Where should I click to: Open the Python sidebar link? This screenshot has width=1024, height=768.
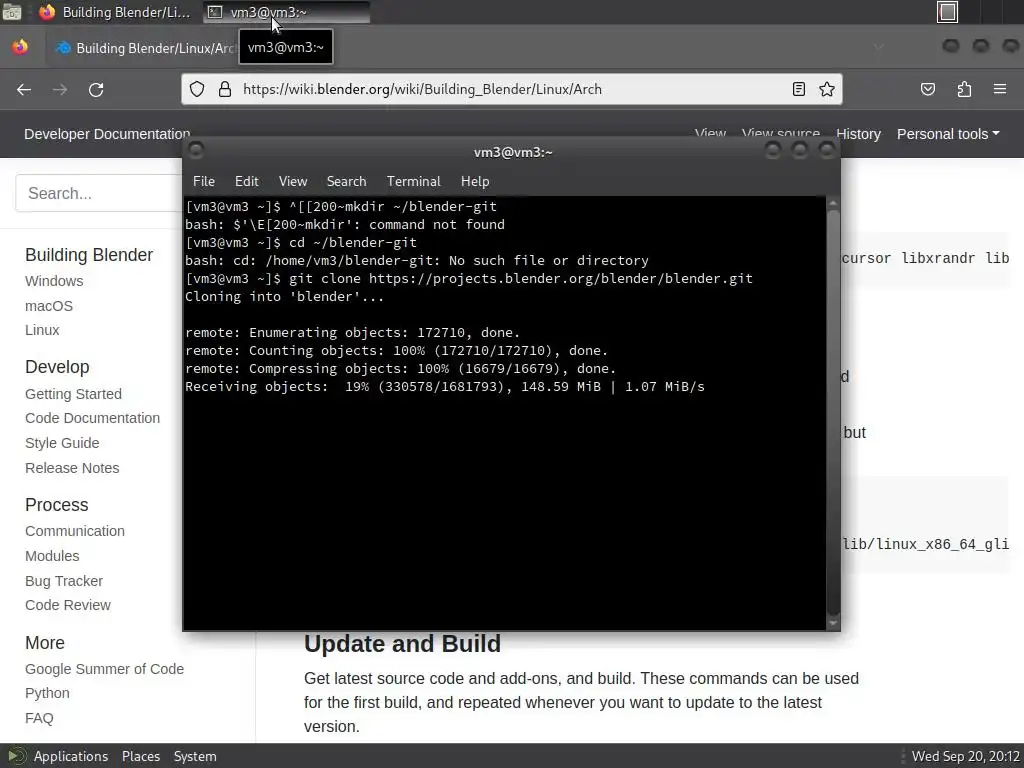(x=47, y=693)
